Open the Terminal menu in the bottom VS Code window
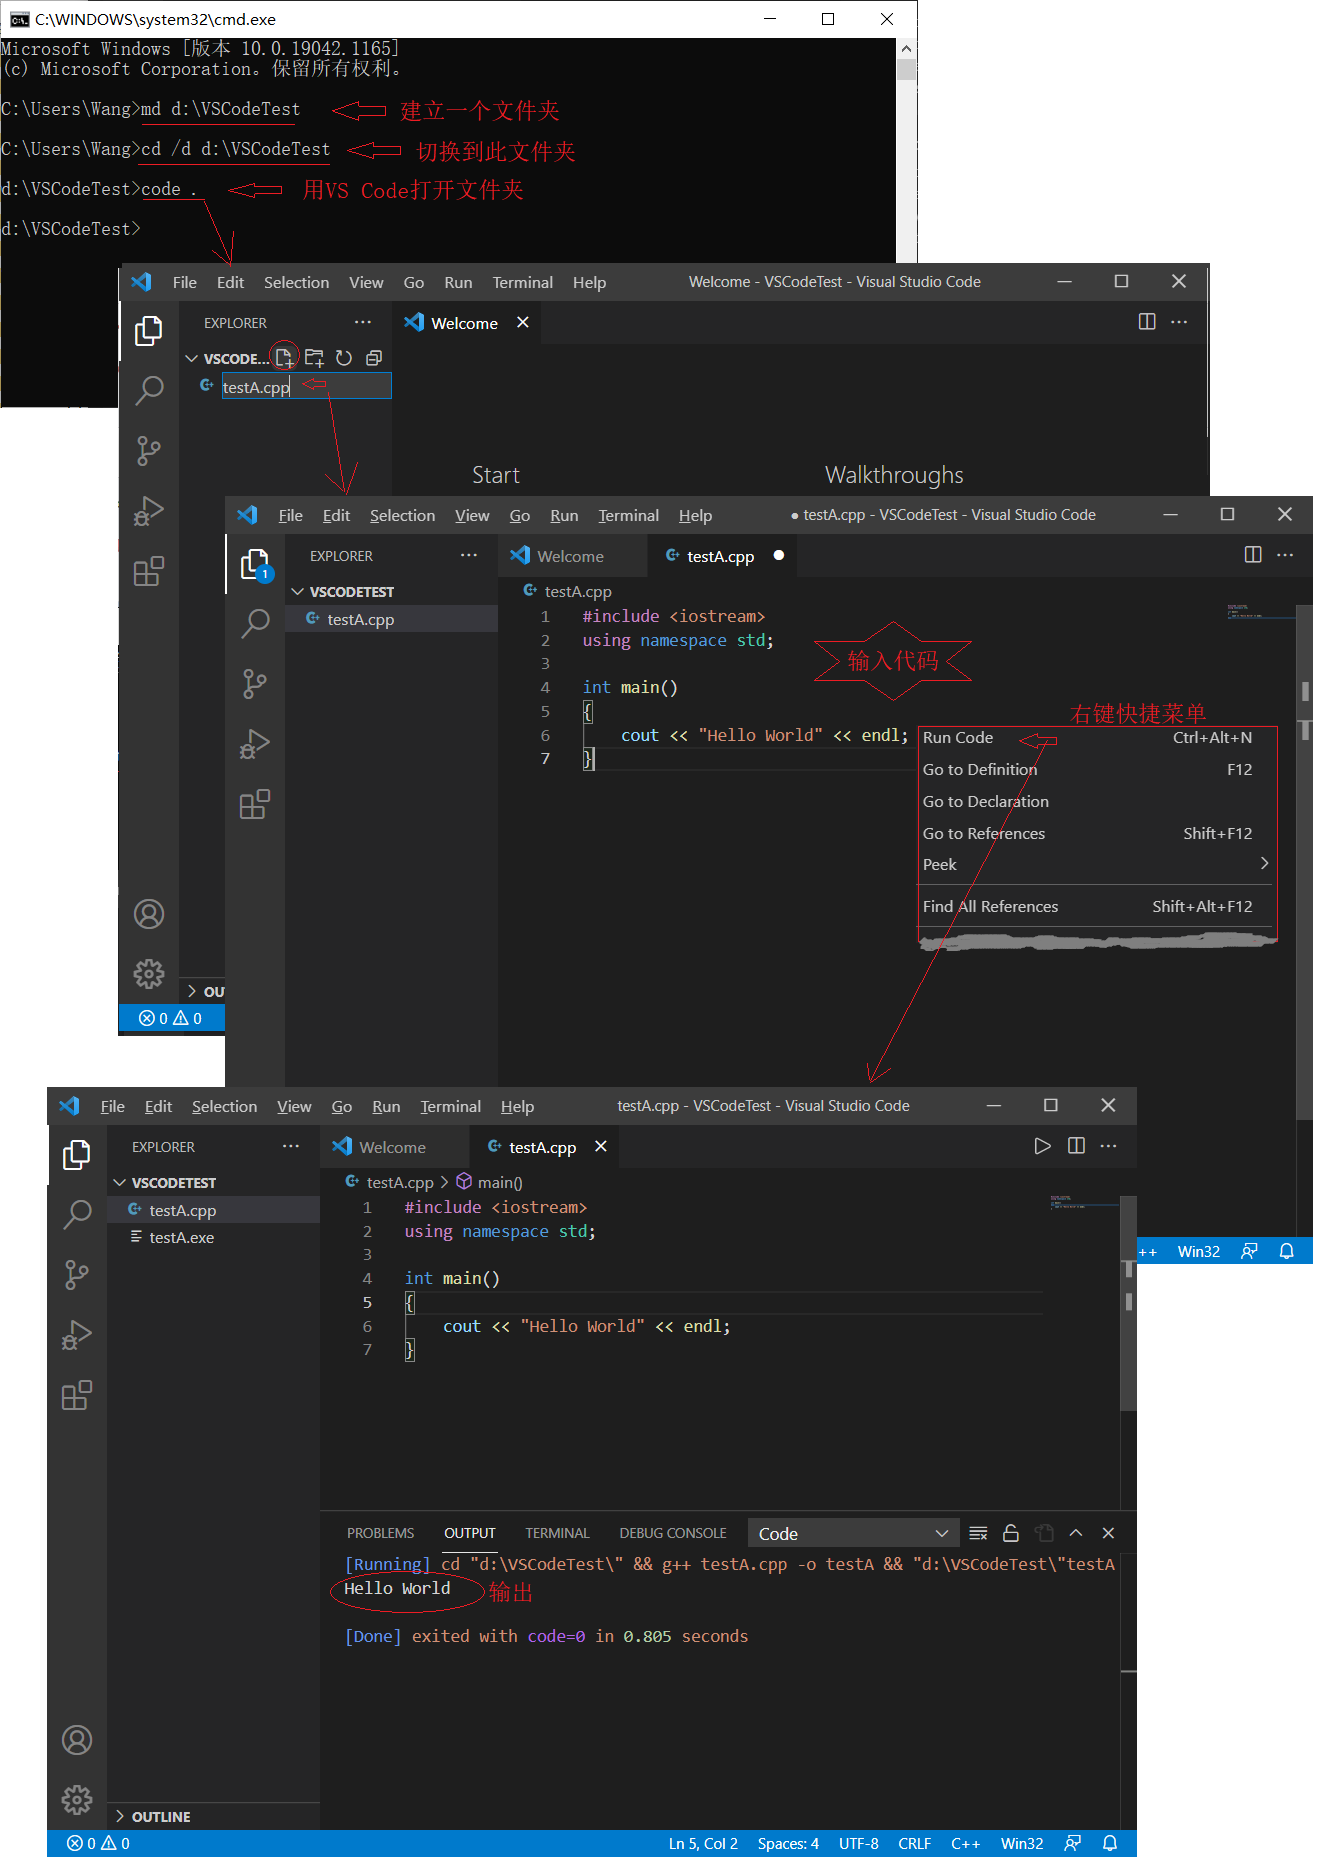The height and width of the screenshot is (1867, 1323). 450,1106
